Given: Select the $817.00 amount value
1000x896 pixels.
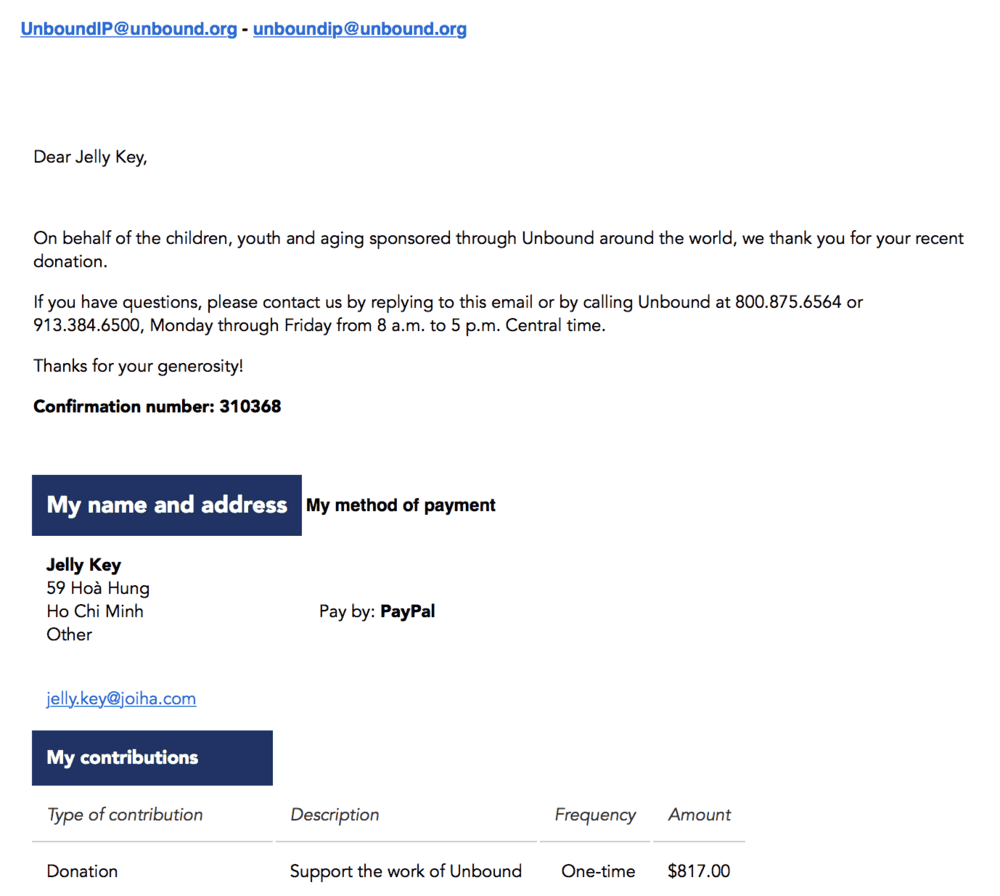Looking at the screenshot, I should pos(699,871).
